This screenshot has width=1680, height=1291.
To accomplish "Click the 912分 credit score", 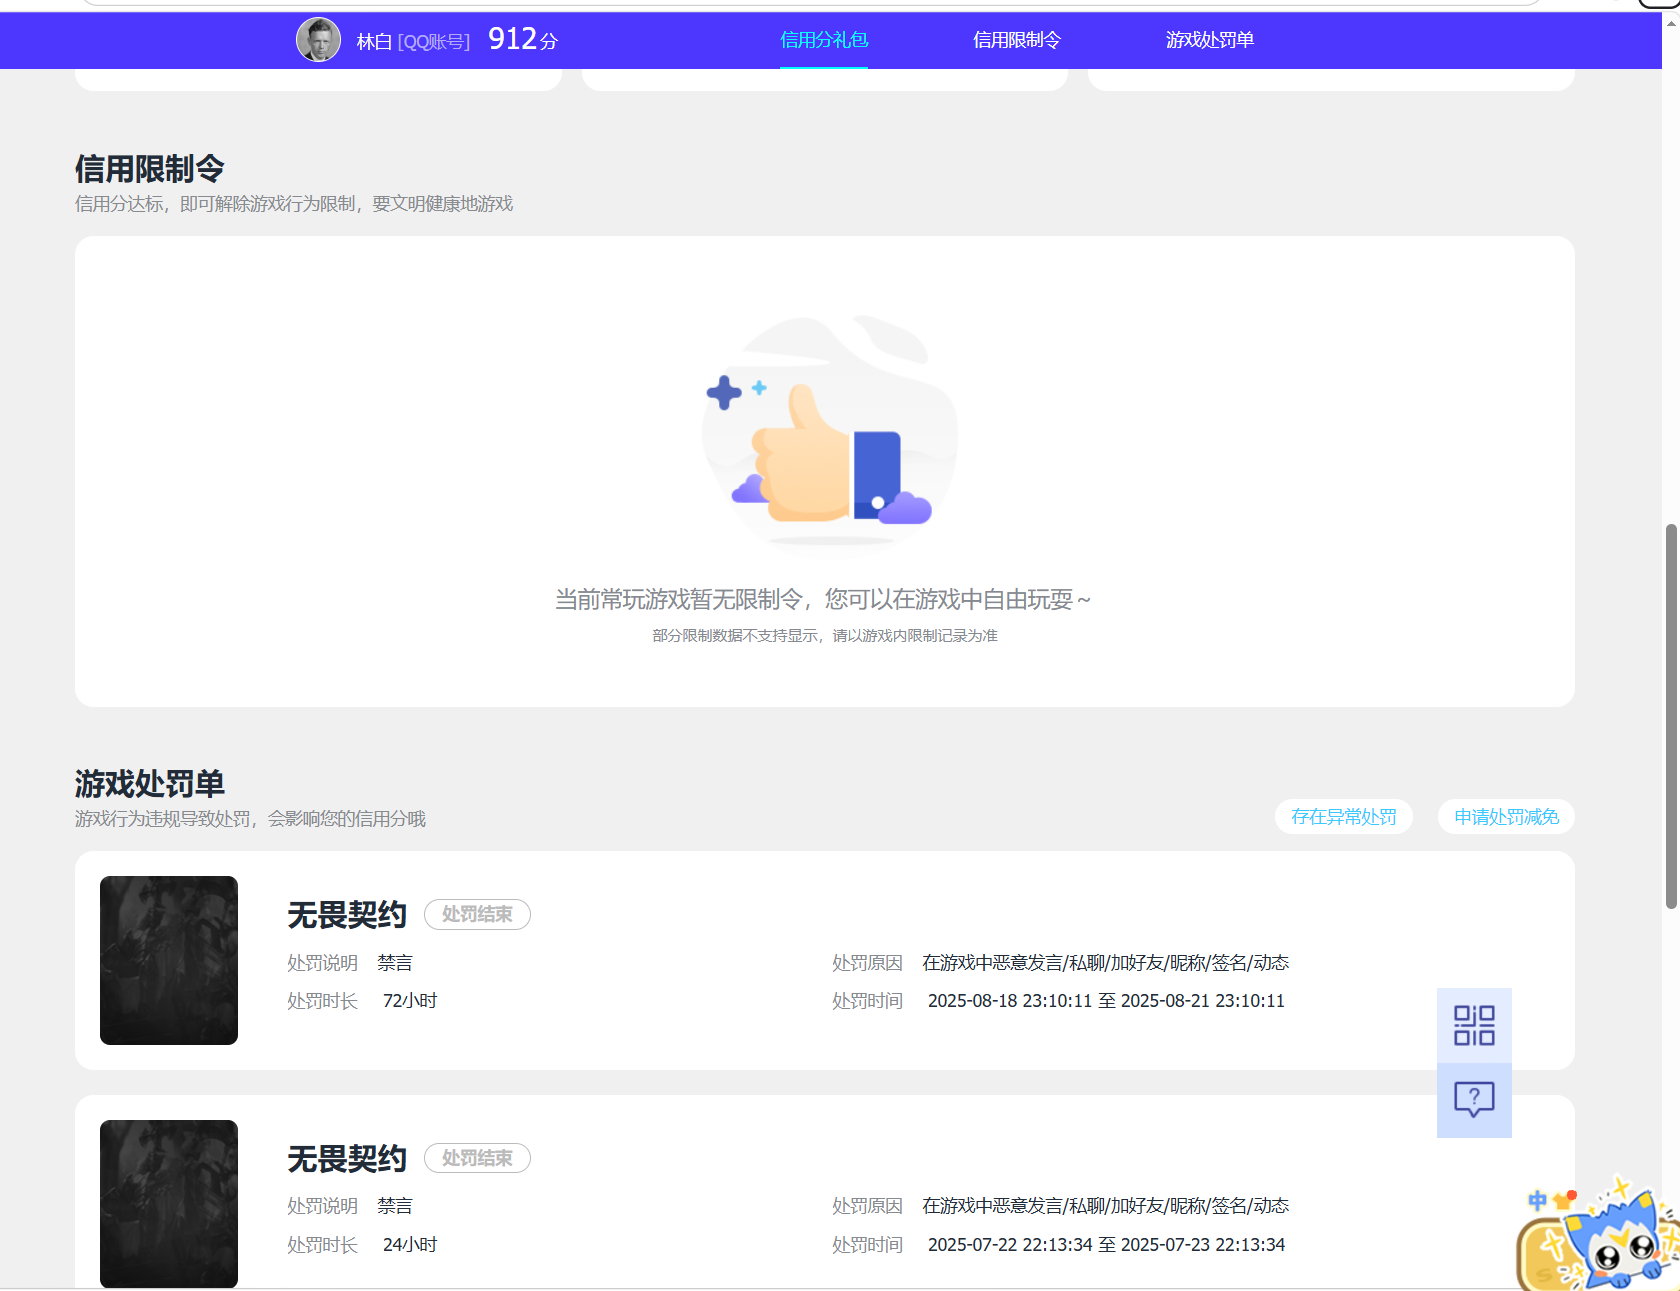I will pos(523,40).
